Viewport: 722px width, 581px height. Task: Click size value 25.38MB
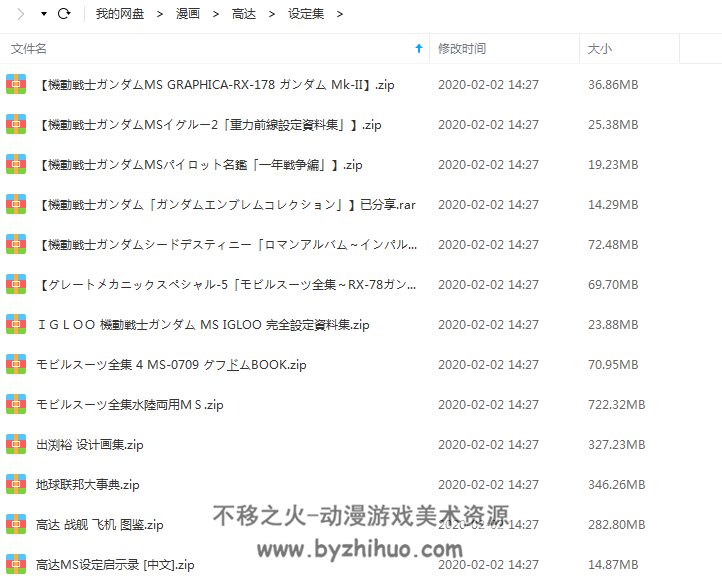click(x=613, y=125)
